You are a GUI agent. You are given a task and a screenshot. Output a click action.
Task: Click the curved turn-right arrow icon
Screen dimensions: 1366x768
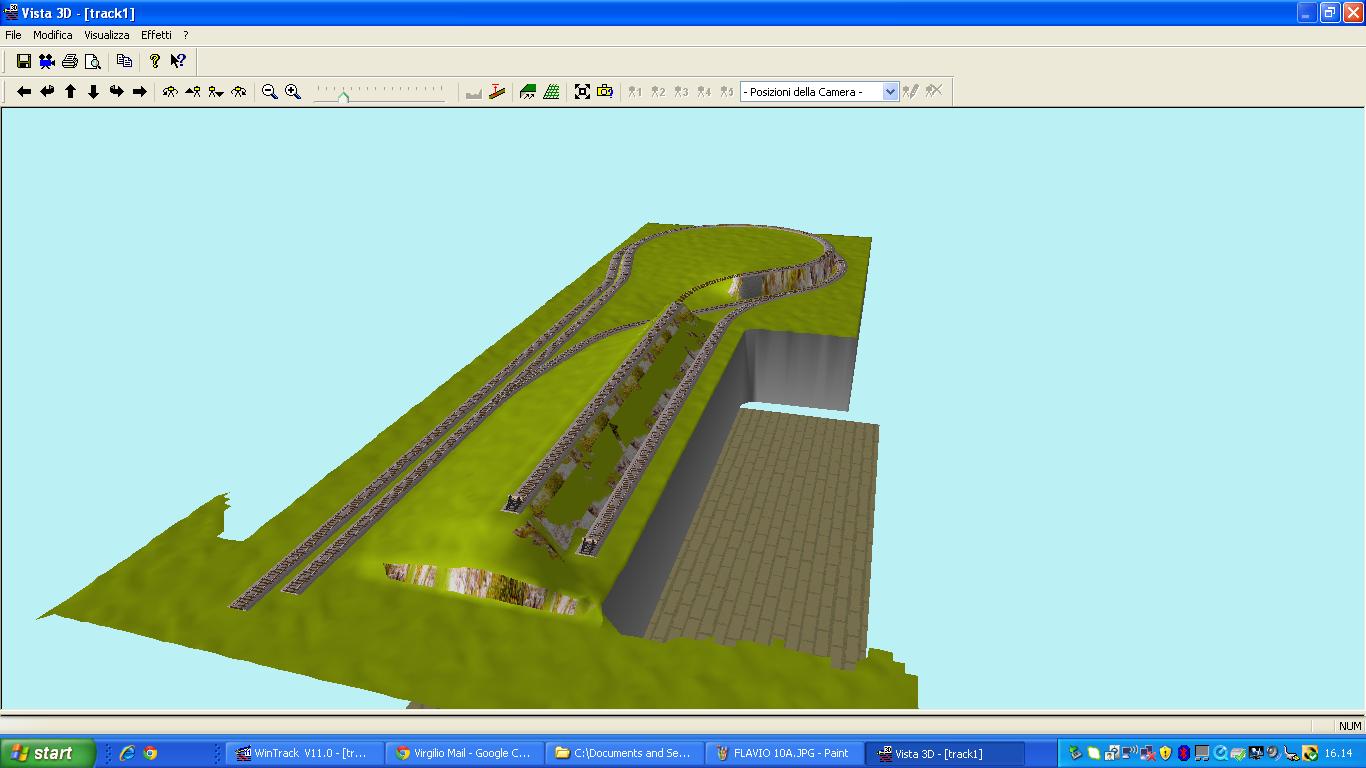(116, 91)
